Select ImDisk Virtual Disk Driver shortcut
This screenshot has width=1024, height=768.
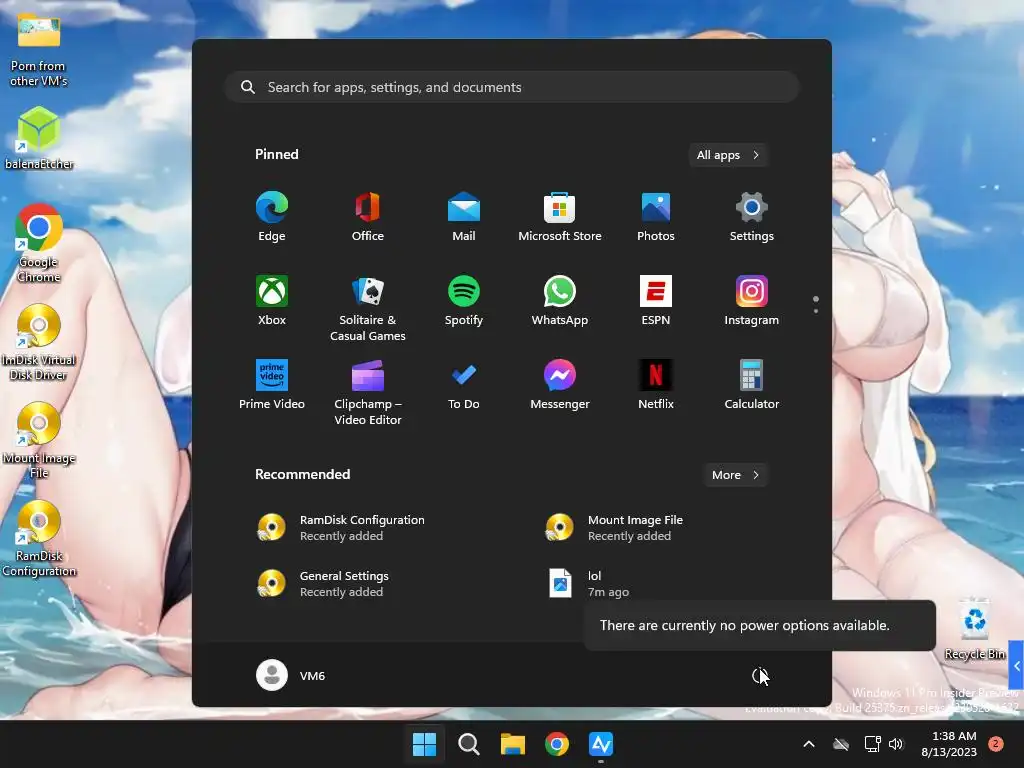39,342
